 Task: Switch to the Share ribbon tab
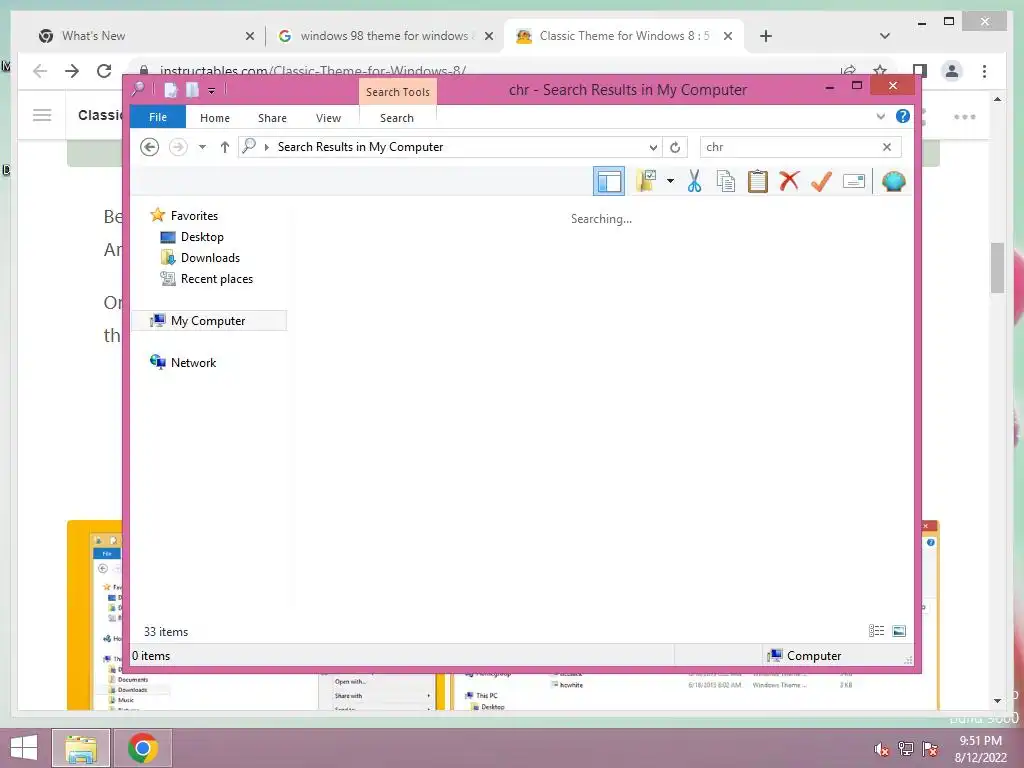tap(272, 118)
